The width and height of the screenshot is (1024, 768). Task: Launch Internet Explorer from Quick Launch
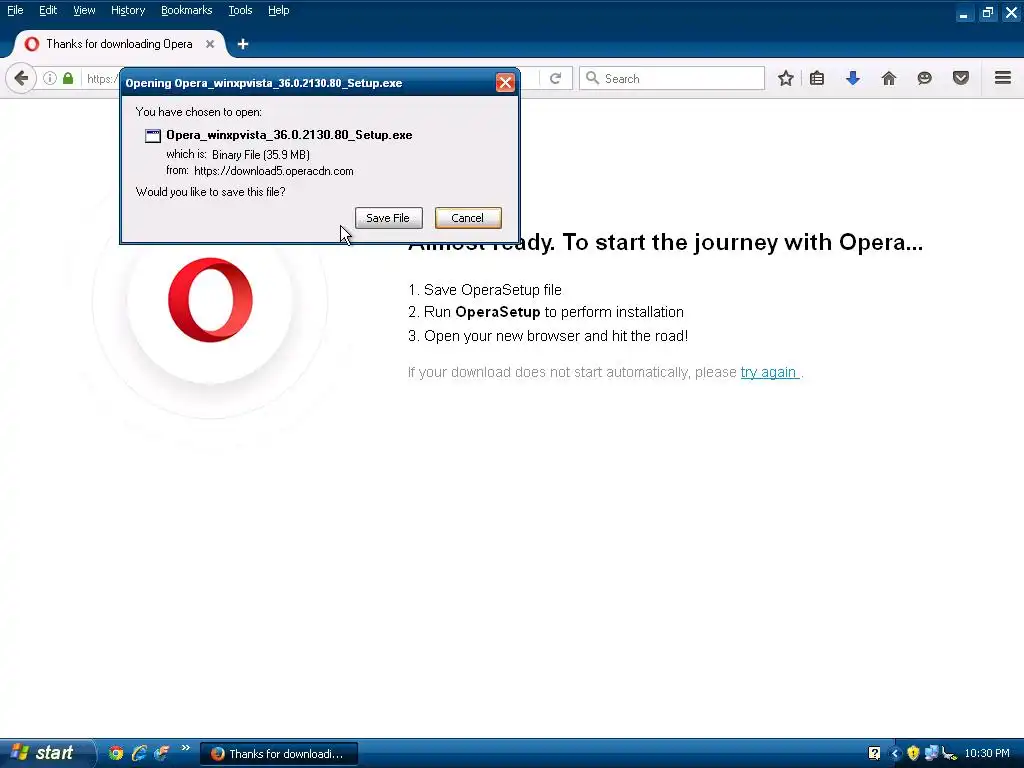click(139, 753)
